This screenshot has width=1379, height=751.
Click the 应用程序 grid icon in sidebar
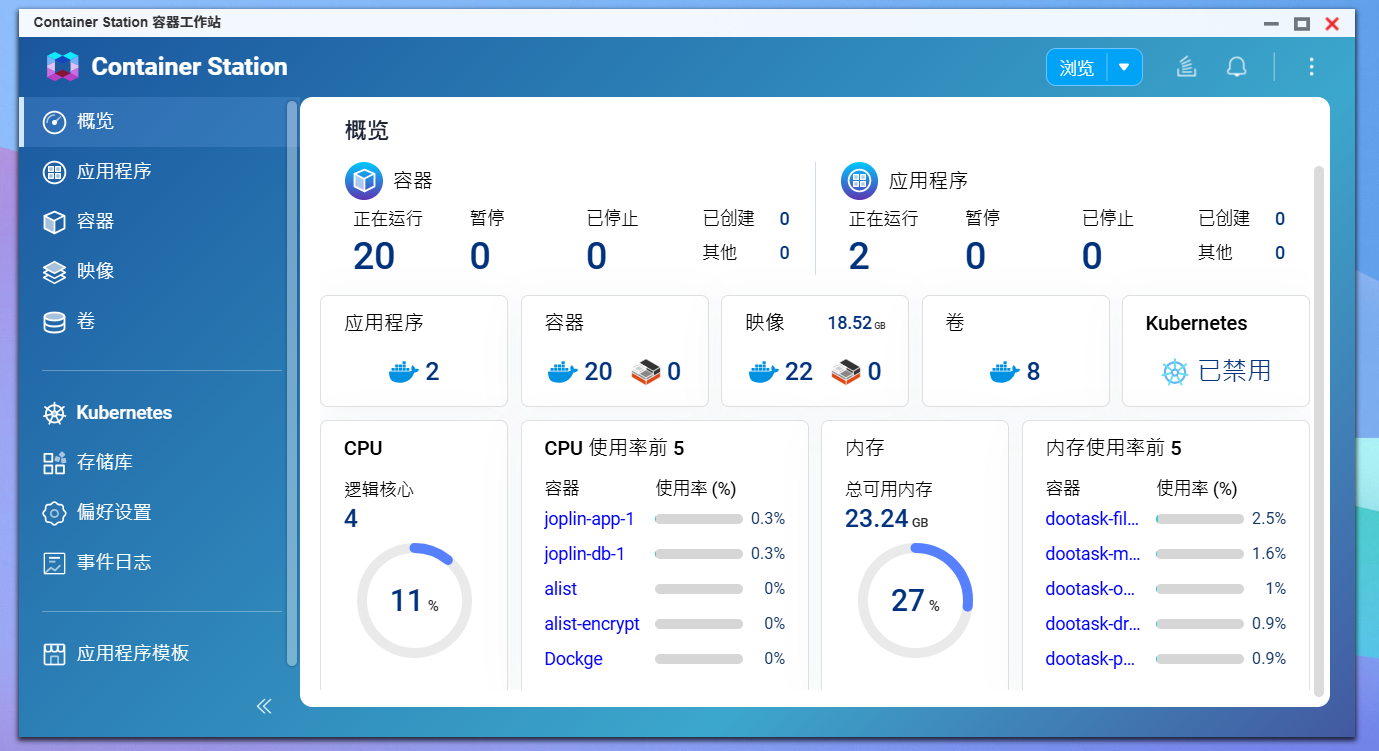(x=54, y=172)
